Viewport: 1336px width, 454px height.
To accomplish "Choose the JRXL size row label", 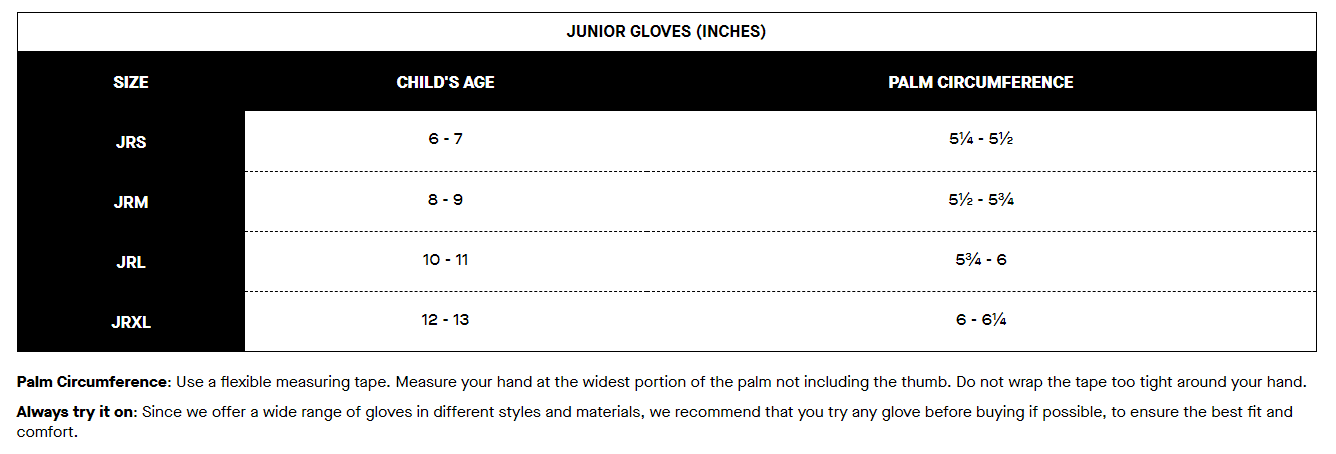I will pyautogui.click(x=131, y=322).
